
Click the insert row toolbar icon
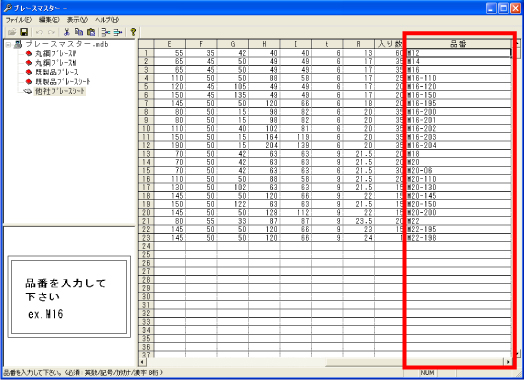pos(106,32)
